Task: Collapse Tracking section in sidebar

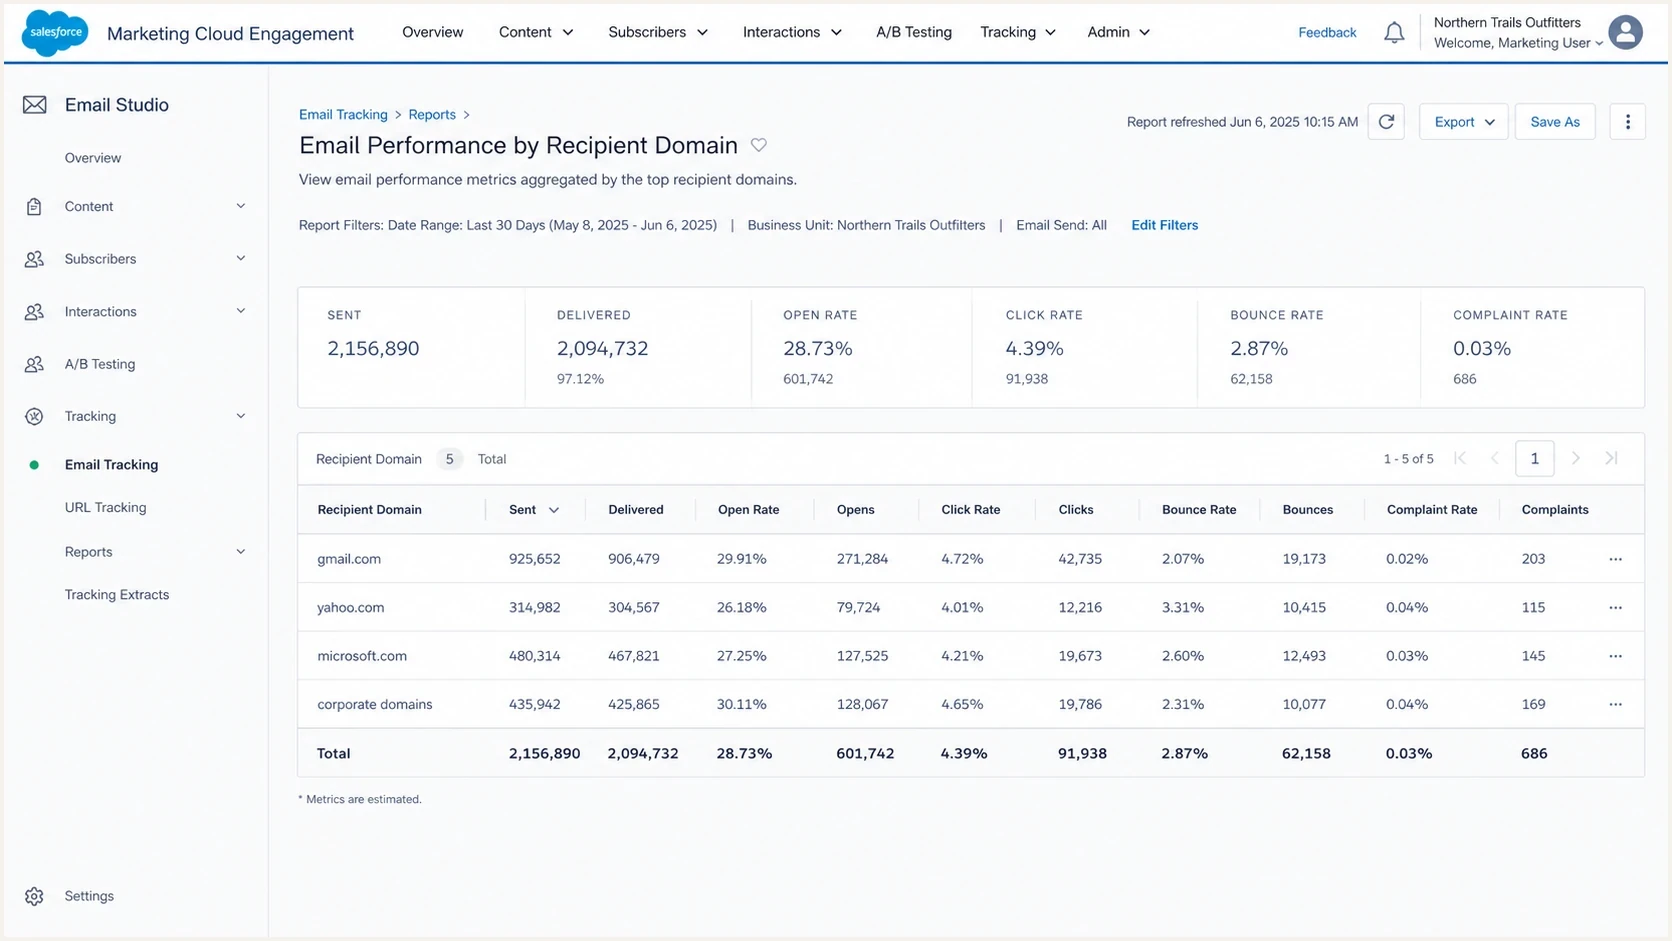Action: point(241,416)
